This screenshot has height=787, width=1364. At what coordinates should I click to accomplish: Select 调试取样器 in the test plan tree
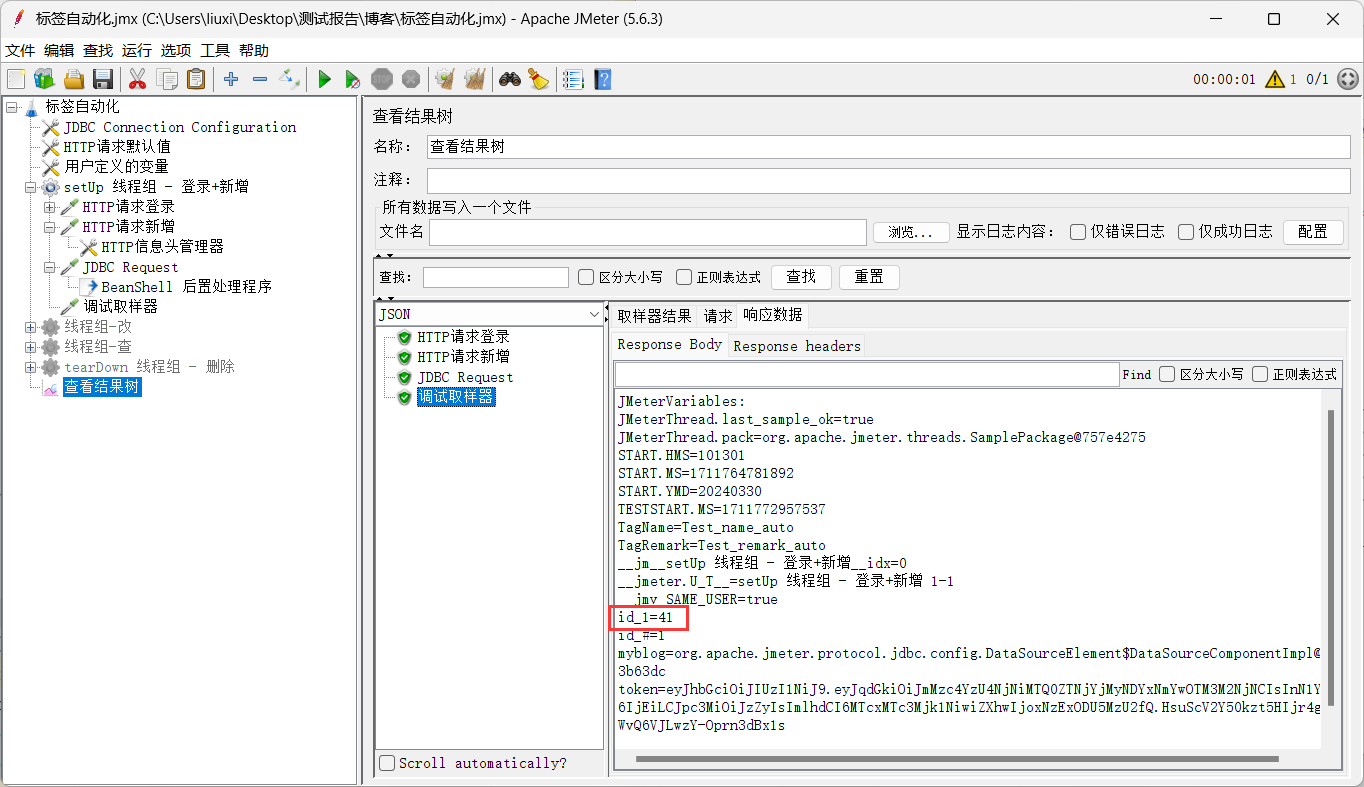click(x=121, y=307)
